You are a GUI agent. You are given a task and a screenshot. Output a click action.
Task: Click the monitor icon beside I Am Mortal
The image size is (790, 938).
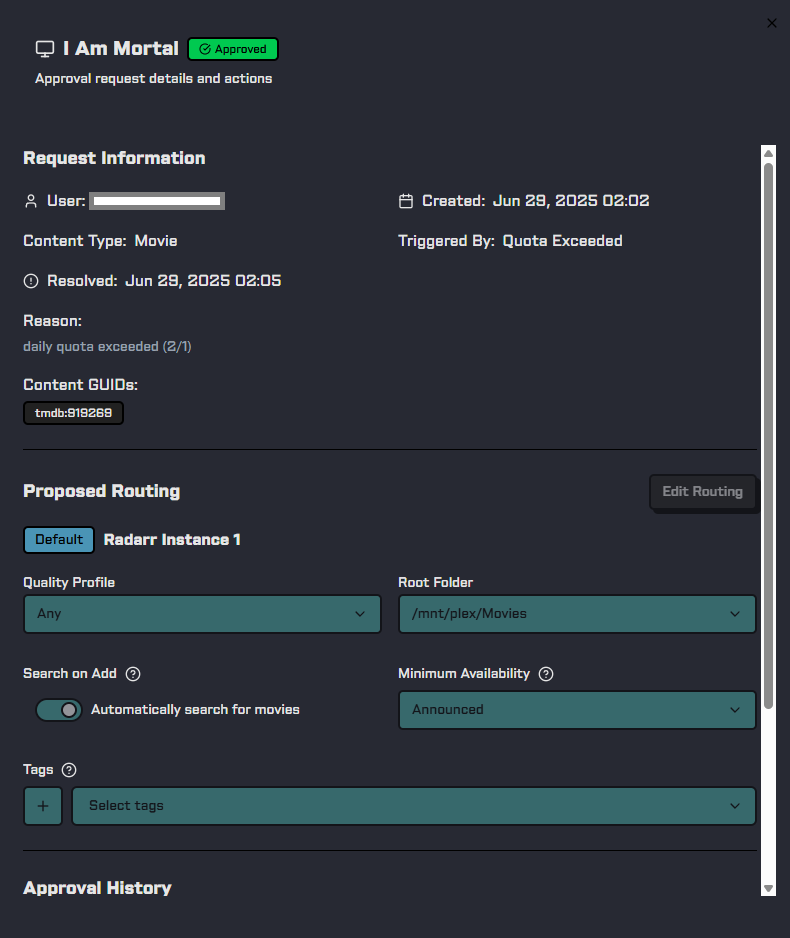[45, 49]
